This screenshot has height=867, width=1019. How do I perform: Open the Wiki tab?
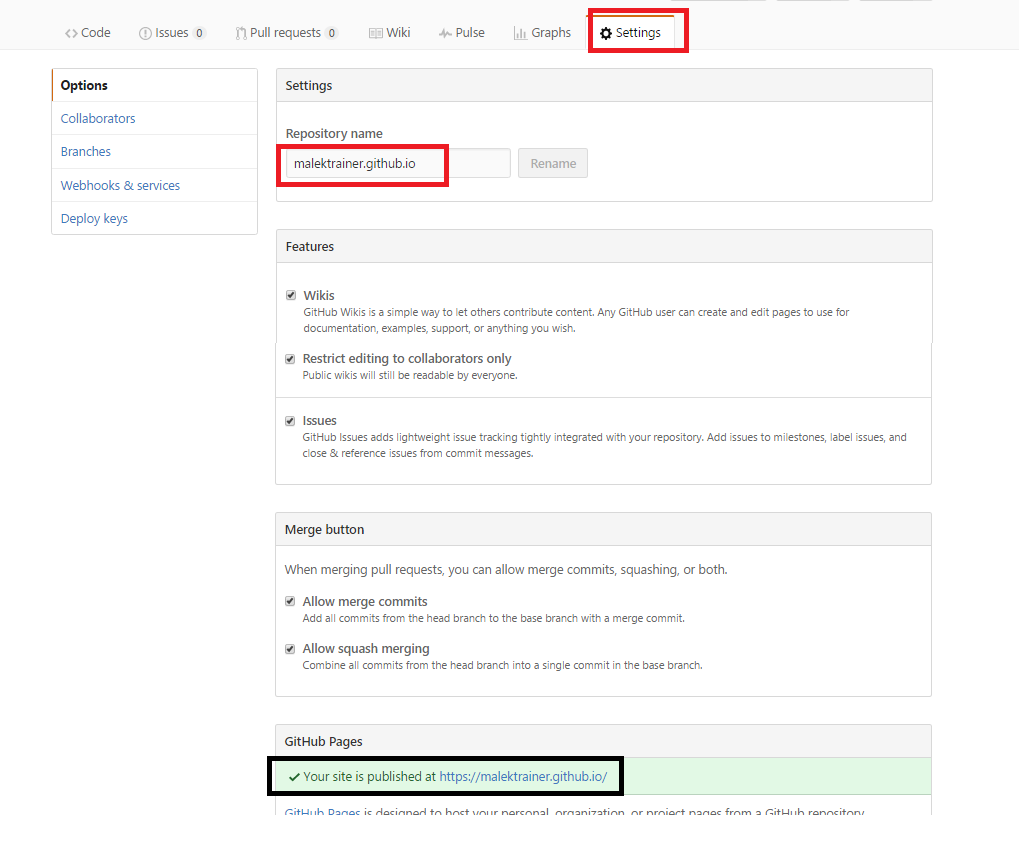click(x=390, y=32)
